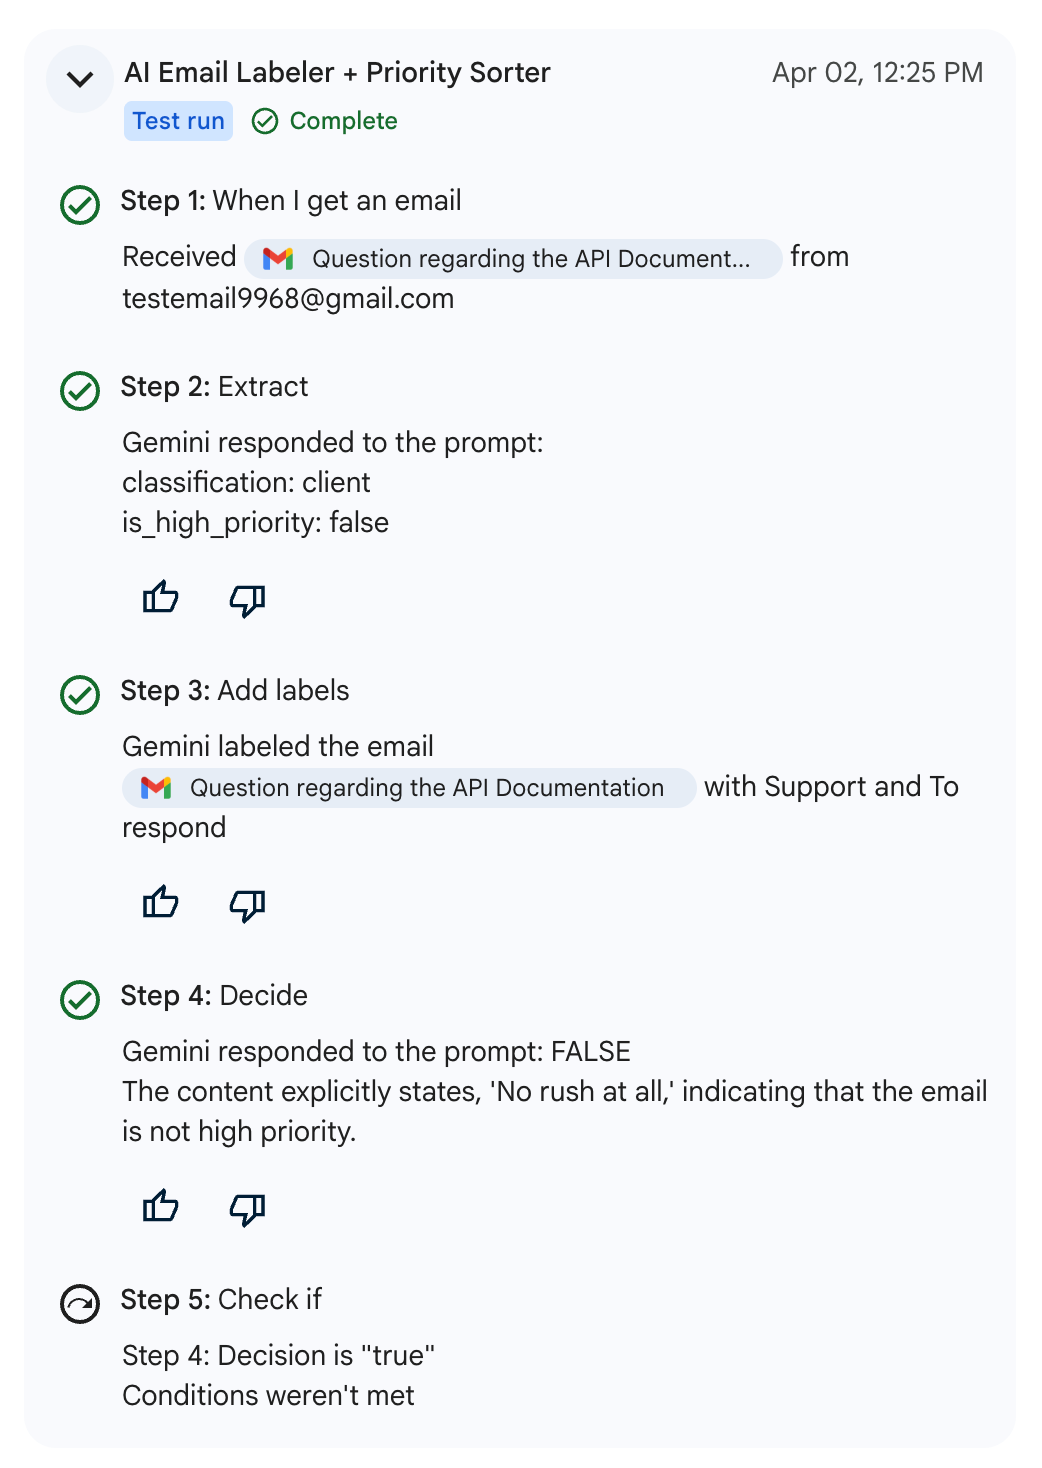Click the Step 1 green checkmark icon
Screen dimensions: 1042x1468
coord(80,205)
